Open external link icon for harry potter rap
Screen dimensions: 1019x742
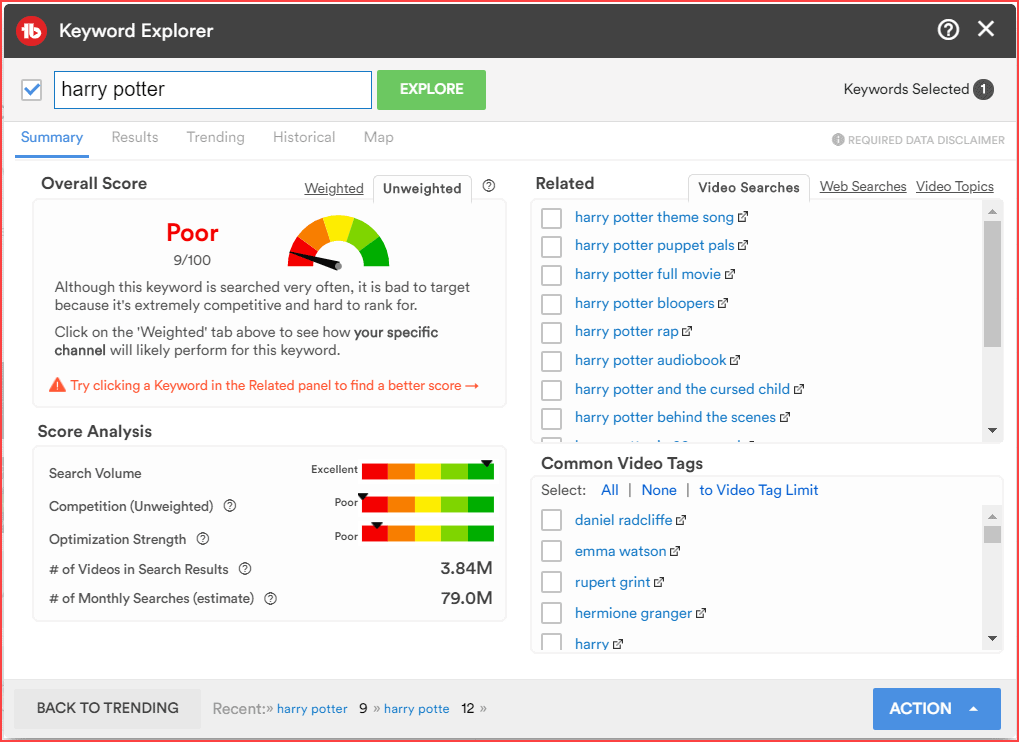tap(687, 331)
